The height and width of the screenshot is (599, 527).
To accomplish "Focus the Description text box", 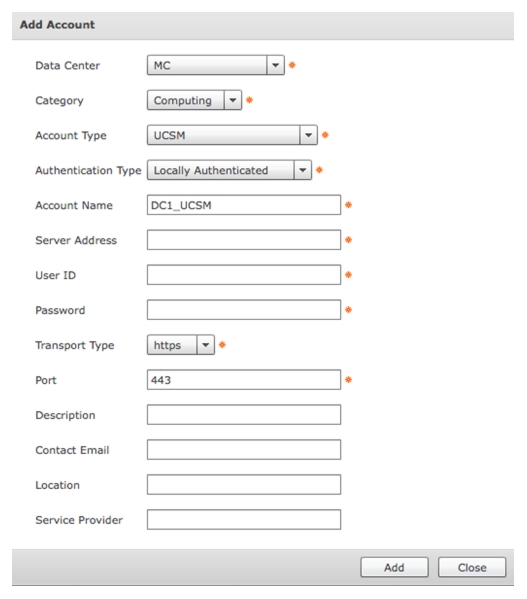I will click(x=244, y=415).
